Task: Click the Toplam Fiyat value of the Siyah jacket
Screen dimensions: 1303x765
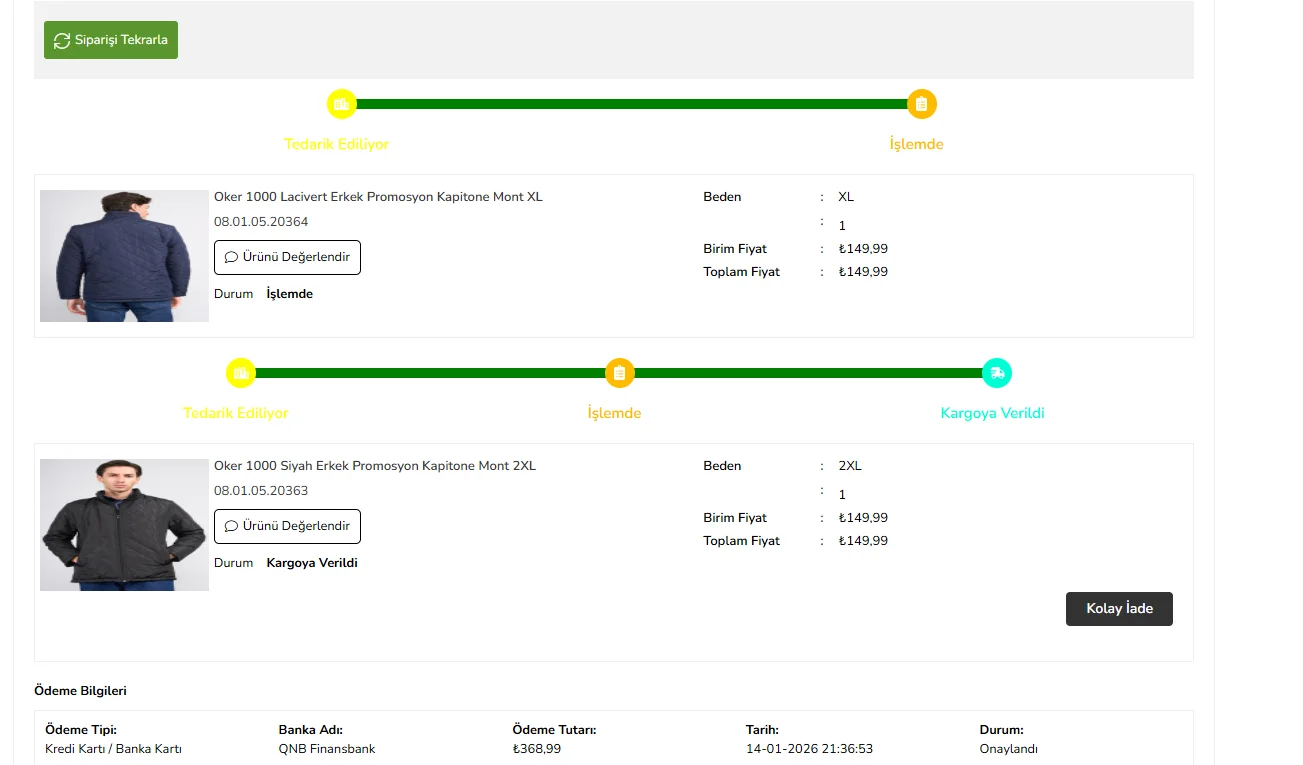Action: click(x=863, y=541)
